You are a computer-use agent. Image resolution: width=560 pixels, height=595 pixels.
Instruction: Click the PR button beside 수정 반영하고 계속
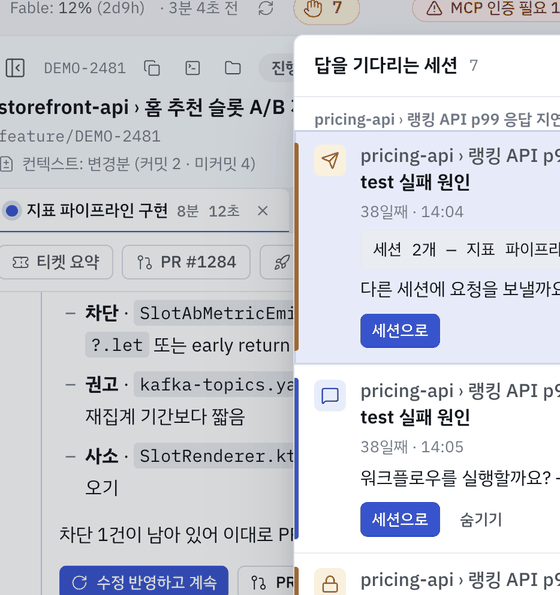click(266, 582)
